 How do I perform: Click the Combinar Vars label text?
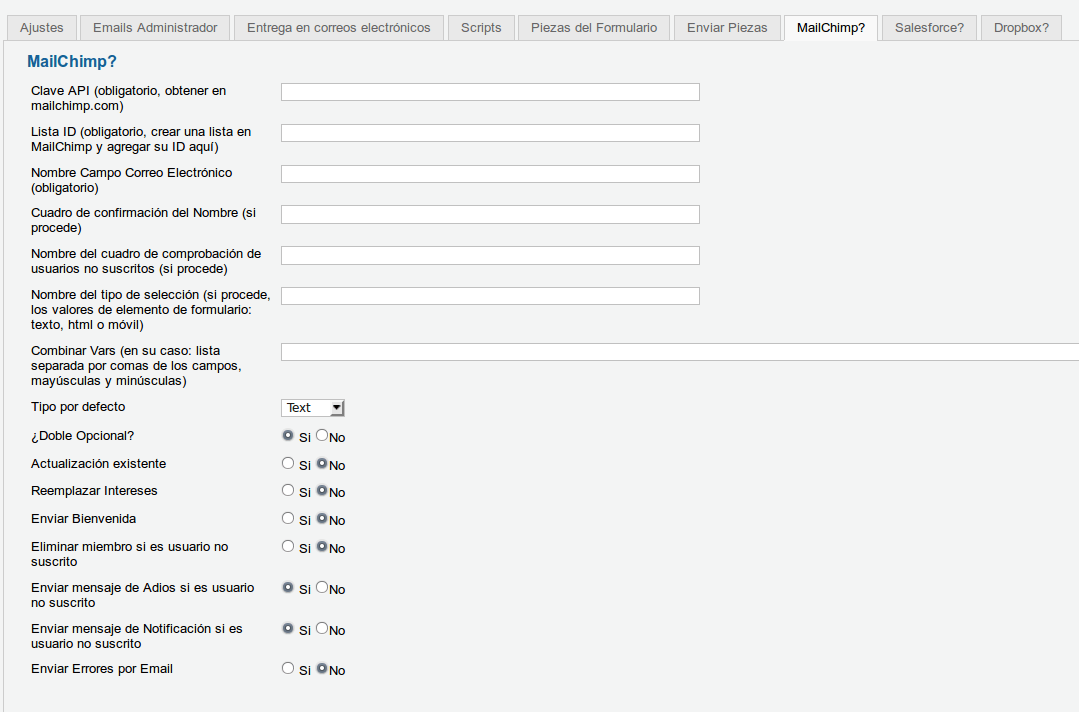coord(136,366)
